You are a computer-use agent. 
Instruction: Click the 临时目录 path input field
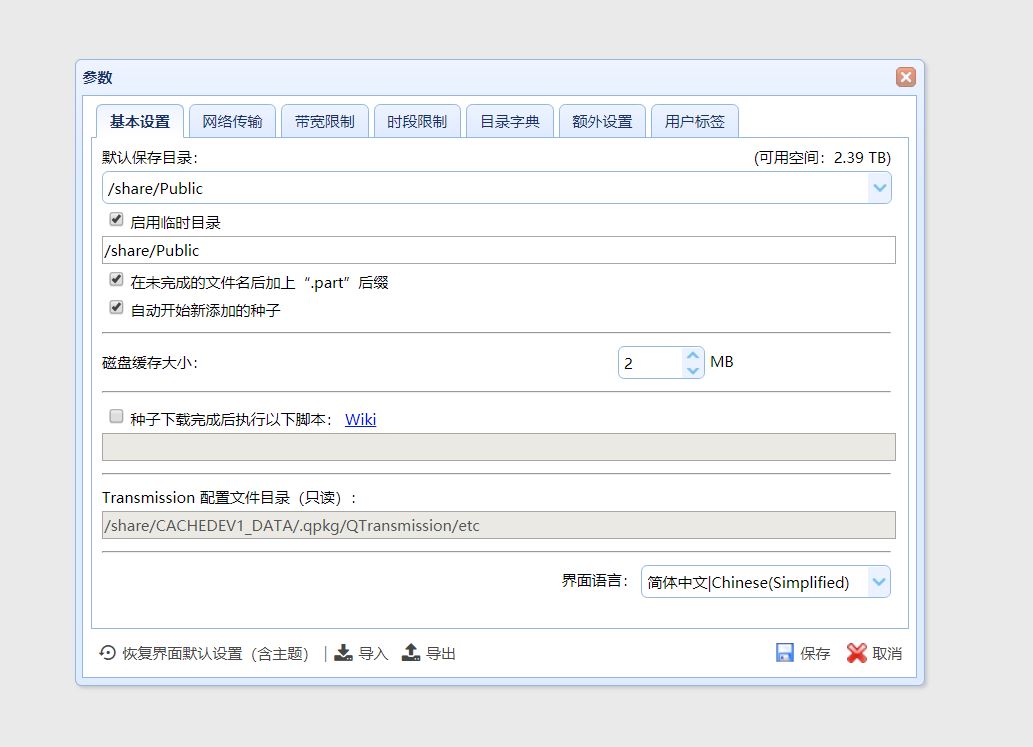(x=400, y=250)
